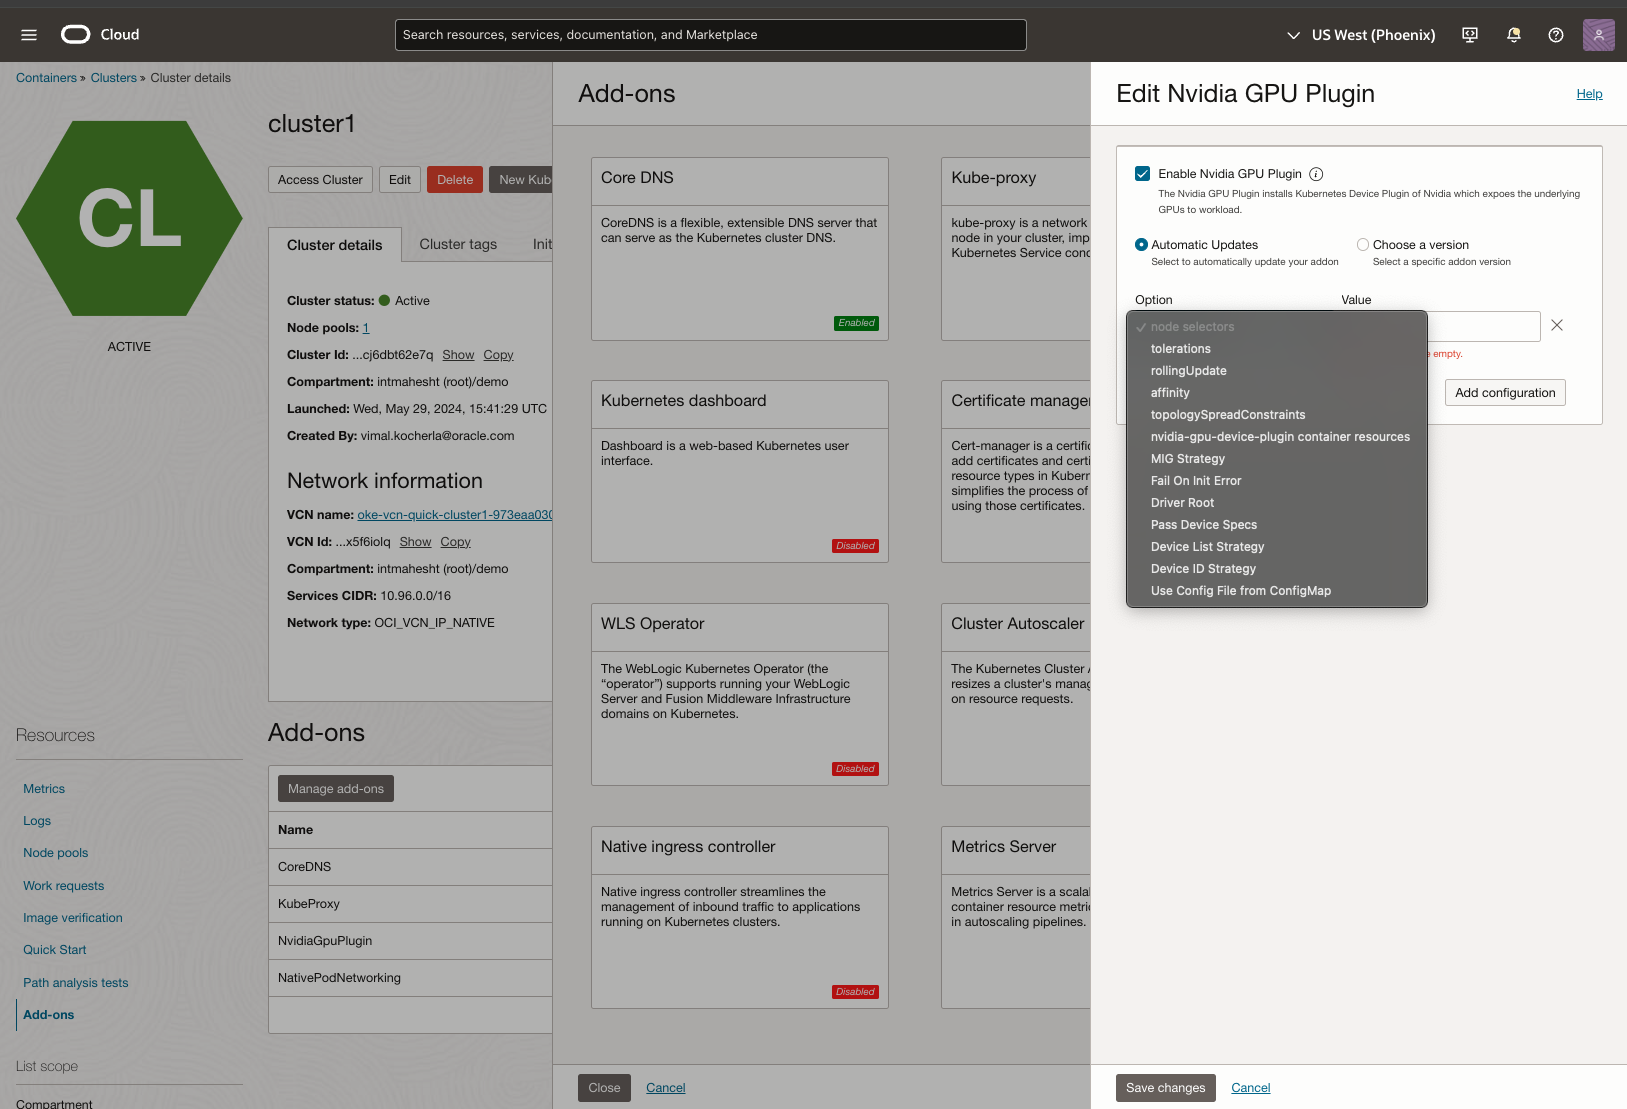The width and height of the screenshot is (1627, 1109).
Task: Click the Add configuration button
Action: 1505,393
